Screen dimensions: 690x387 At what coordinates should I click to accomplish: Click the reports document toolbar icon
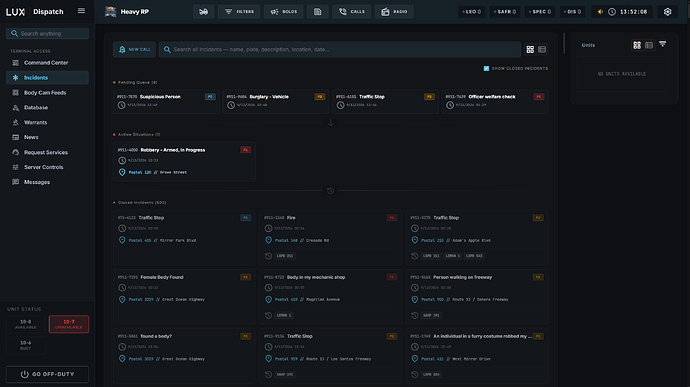(x=317, y=12)
